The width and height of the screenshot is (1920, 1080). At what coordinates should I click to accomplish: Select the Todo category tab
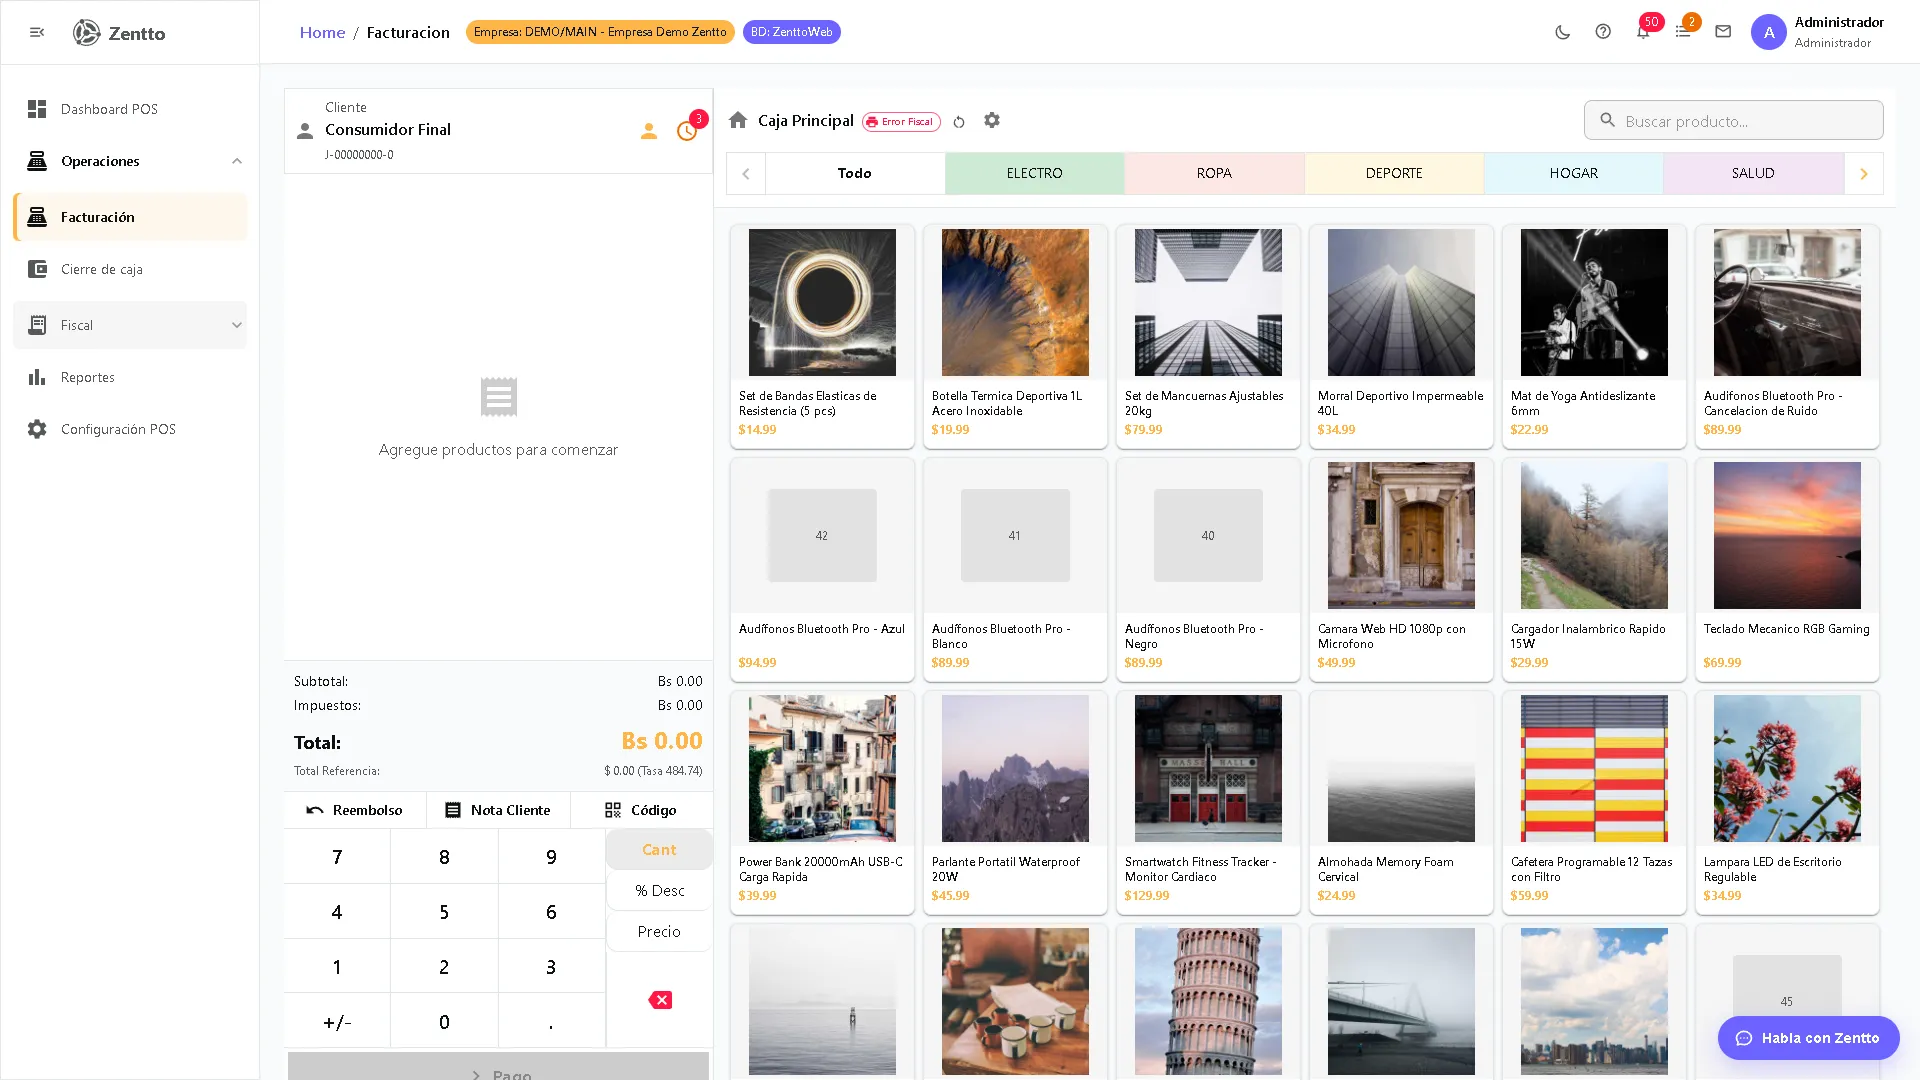coord(855,174)
